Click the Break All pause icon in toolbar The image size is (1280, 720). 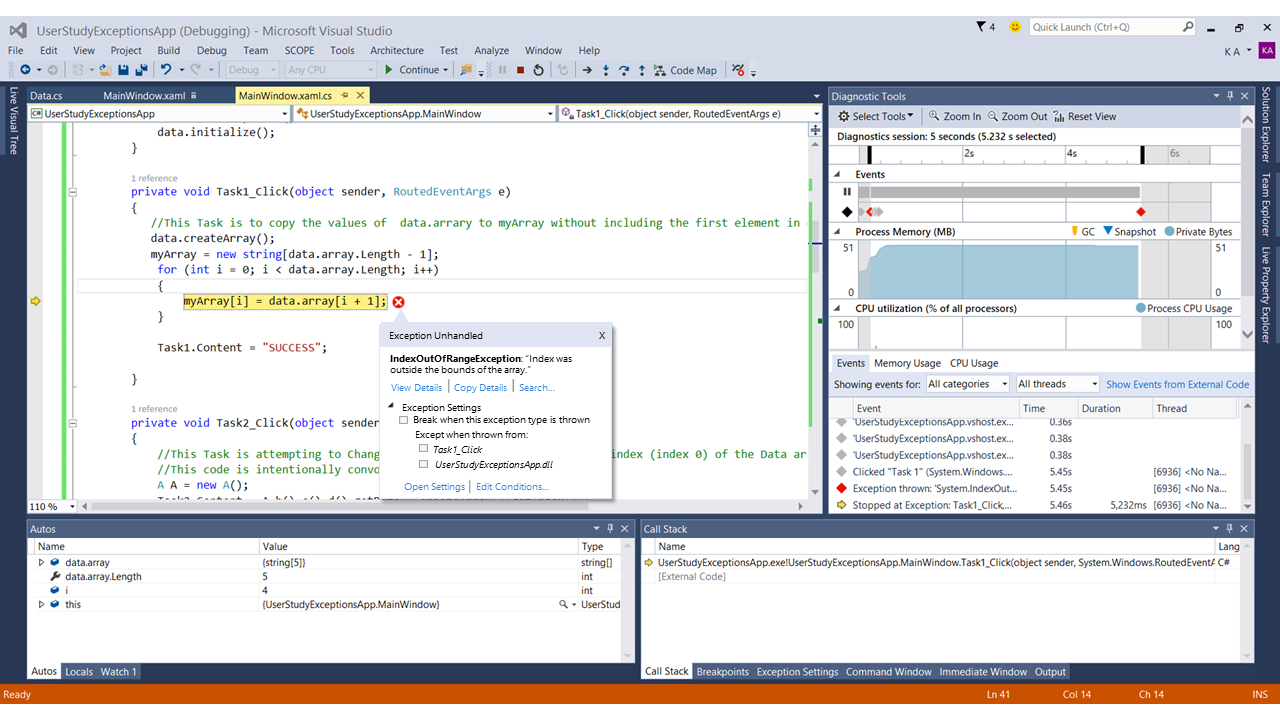502,70
